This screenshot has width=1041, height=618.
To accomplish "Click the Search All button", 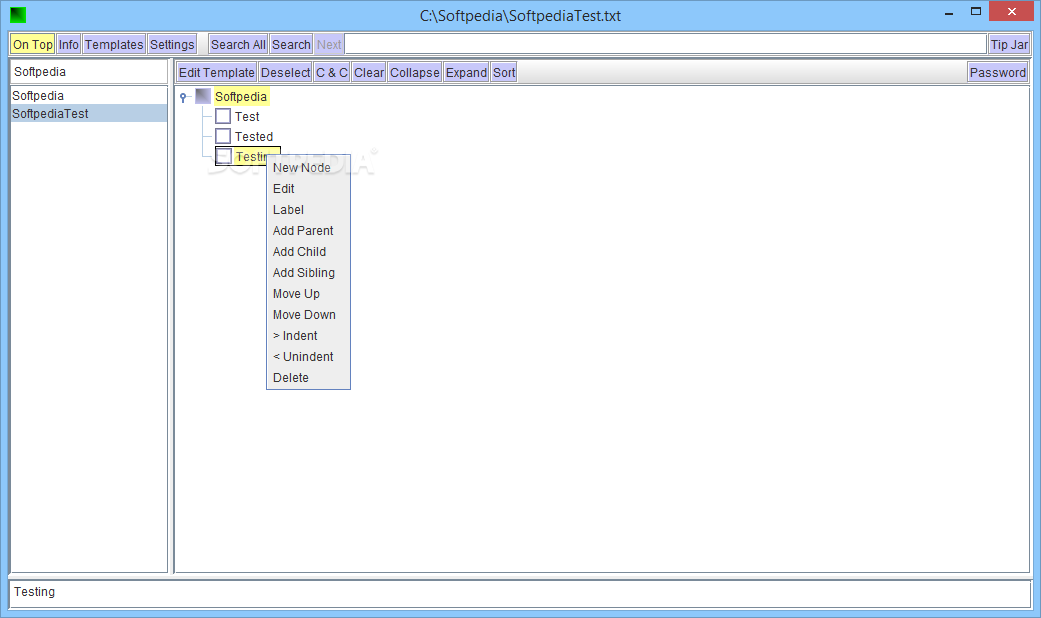I will point(238,44).
